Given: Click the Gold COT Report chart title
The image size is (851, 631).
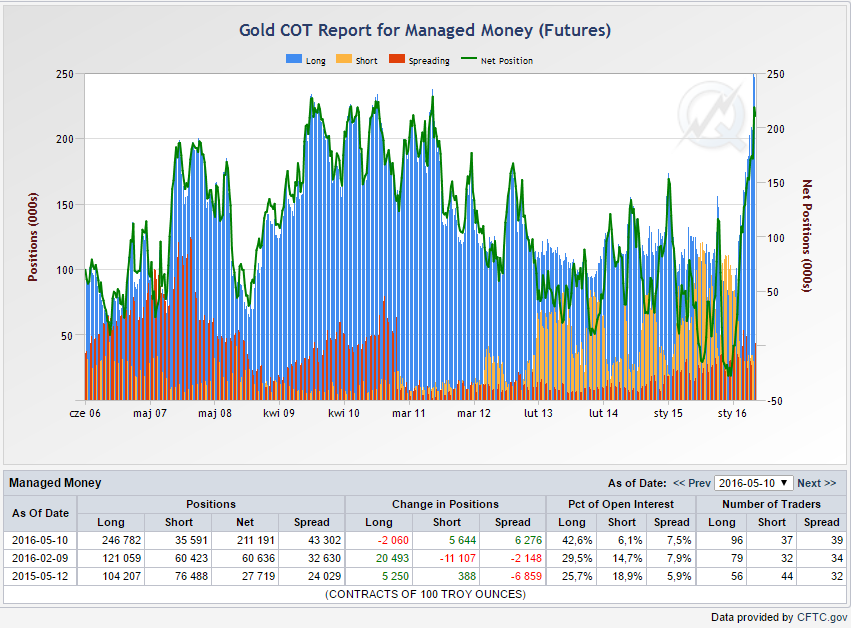Looking at the screenshot, I should (425, 30).
